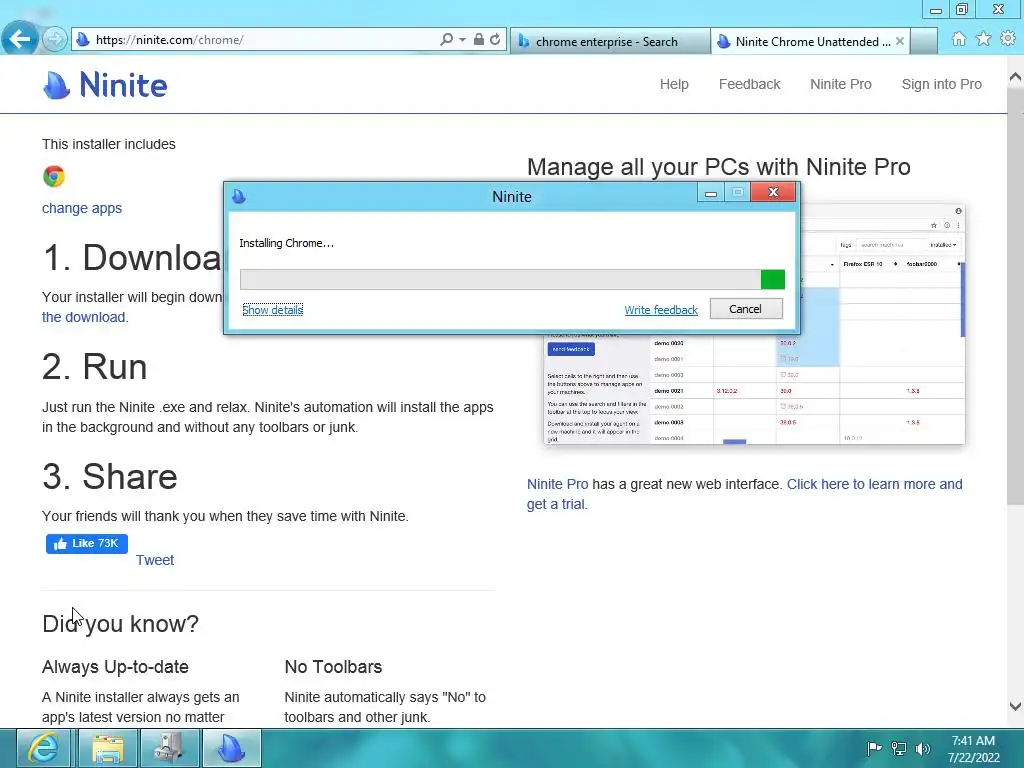Image resolution: width=1024 pixels, height=768 pixels.
Task: Open the Server Manager taskbar icon
Action: (x=168, y=748)
